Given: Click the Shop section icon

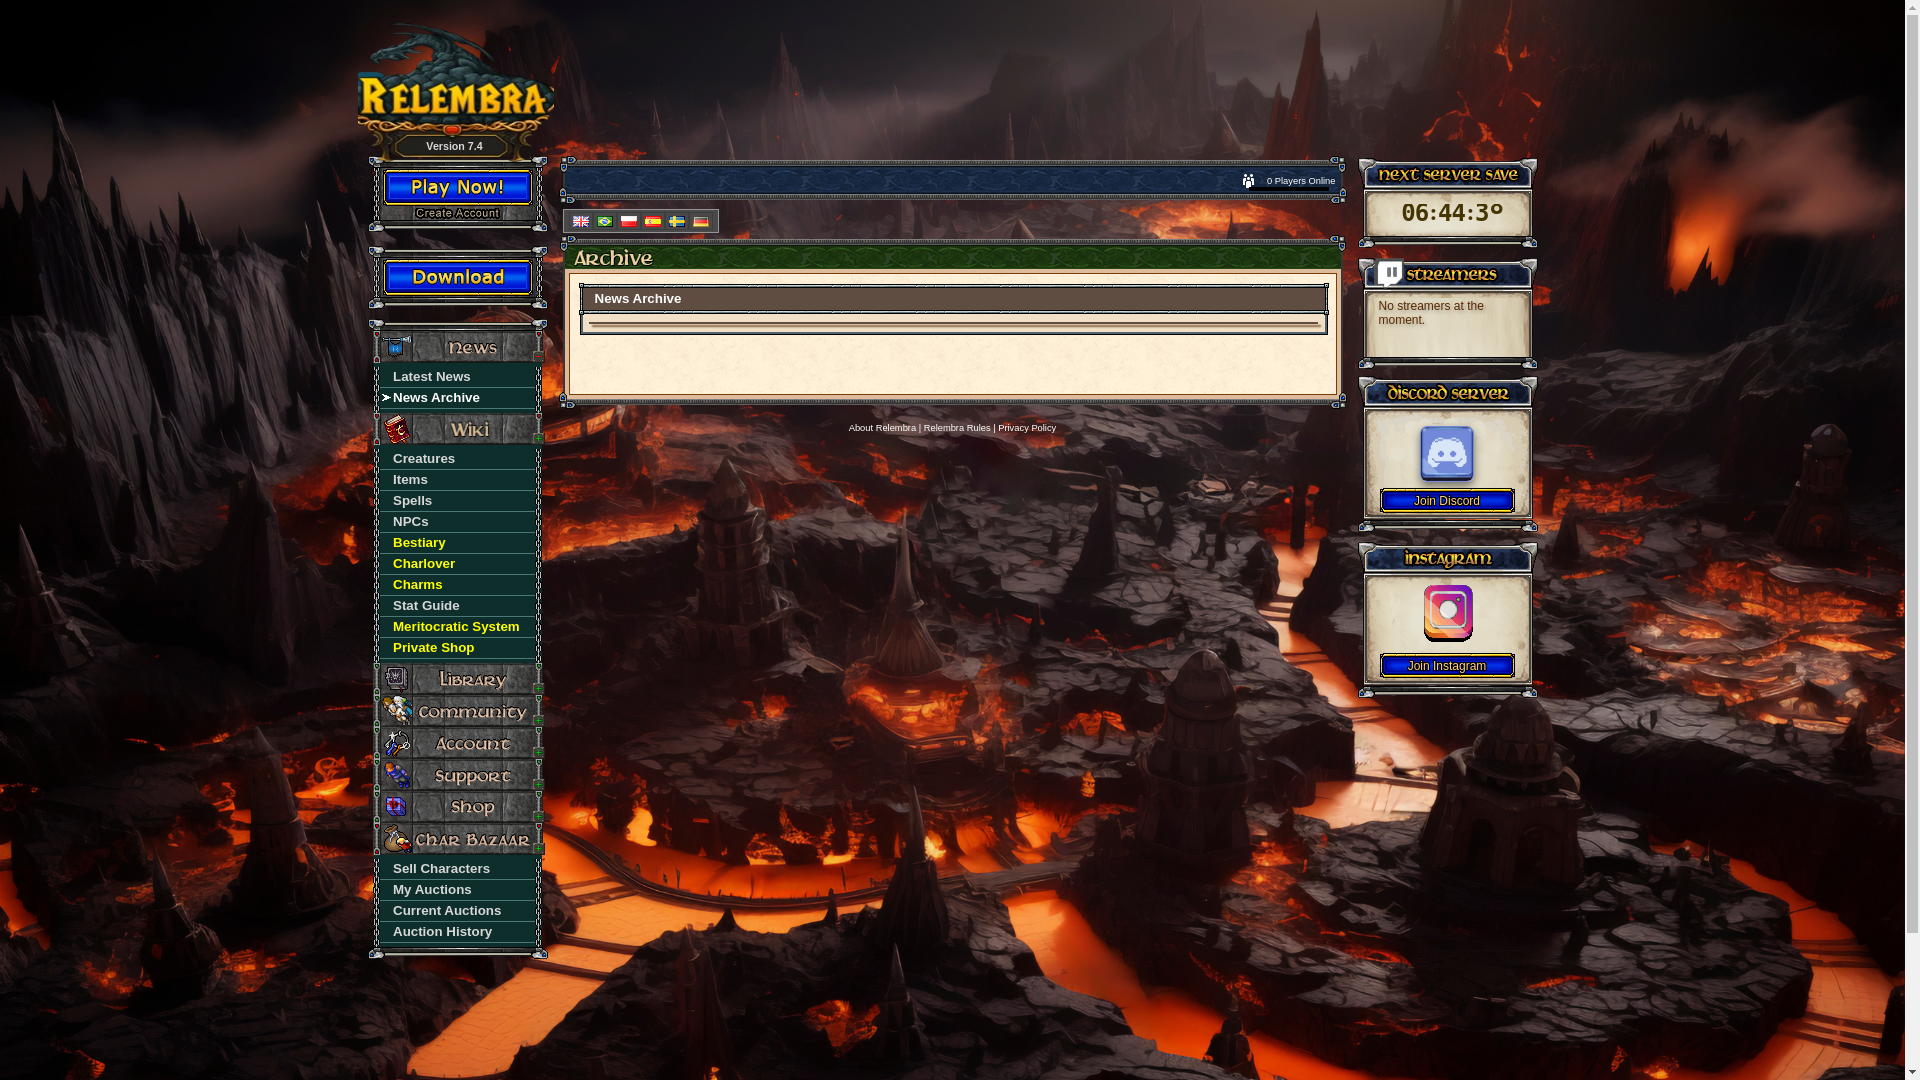Looking at the screenshot, I should (x=396, y=807).
